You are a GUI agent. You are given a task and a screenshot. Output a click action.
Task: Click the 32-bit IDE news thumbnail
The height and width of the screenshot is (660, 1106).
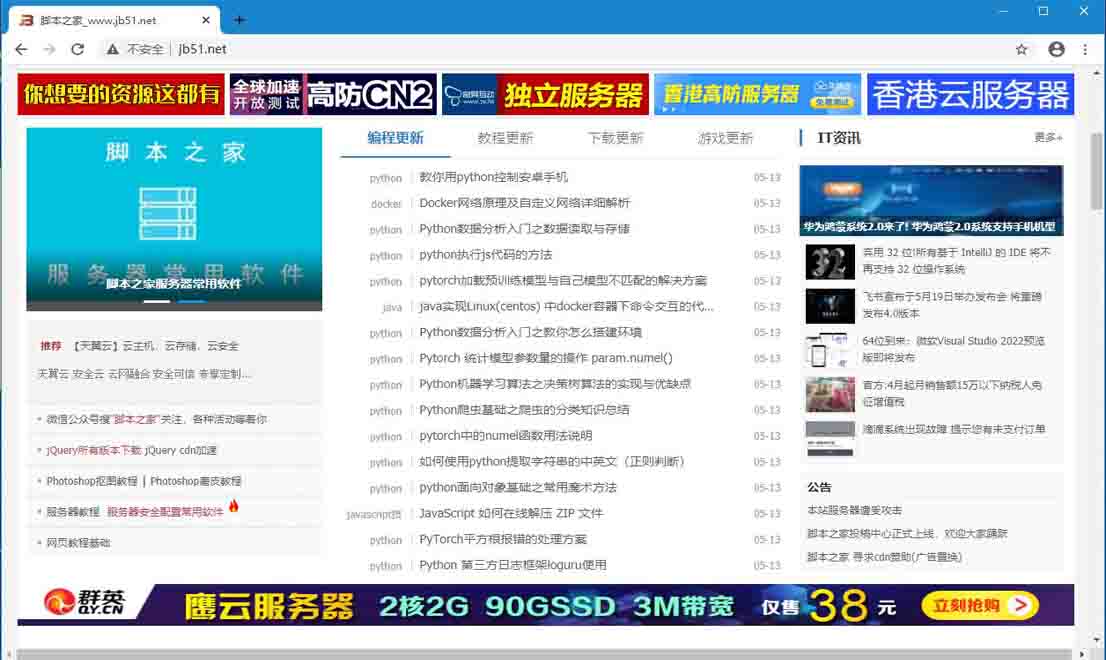pos(830,262)
